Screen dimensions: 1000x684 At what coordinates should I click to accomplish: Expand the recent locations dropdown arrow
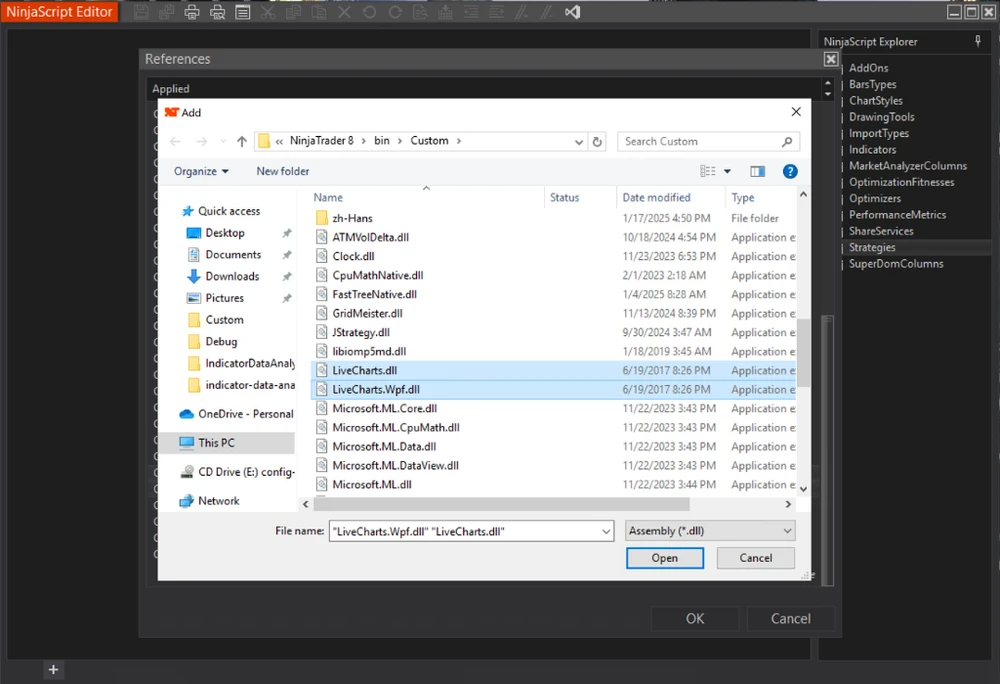point(223,142)
